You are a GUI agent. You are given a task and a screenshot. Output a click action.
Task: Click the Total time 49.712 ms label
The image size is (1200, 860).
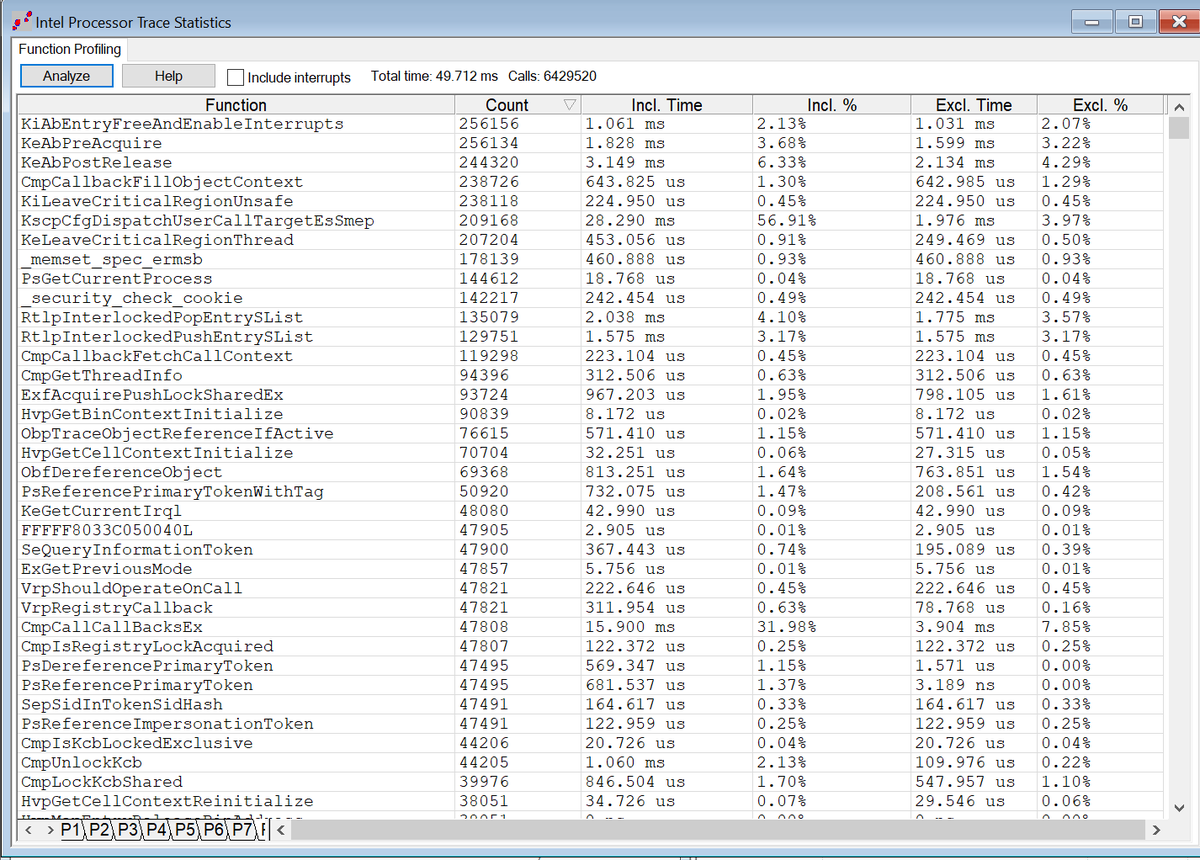click(x=434, y=77)
